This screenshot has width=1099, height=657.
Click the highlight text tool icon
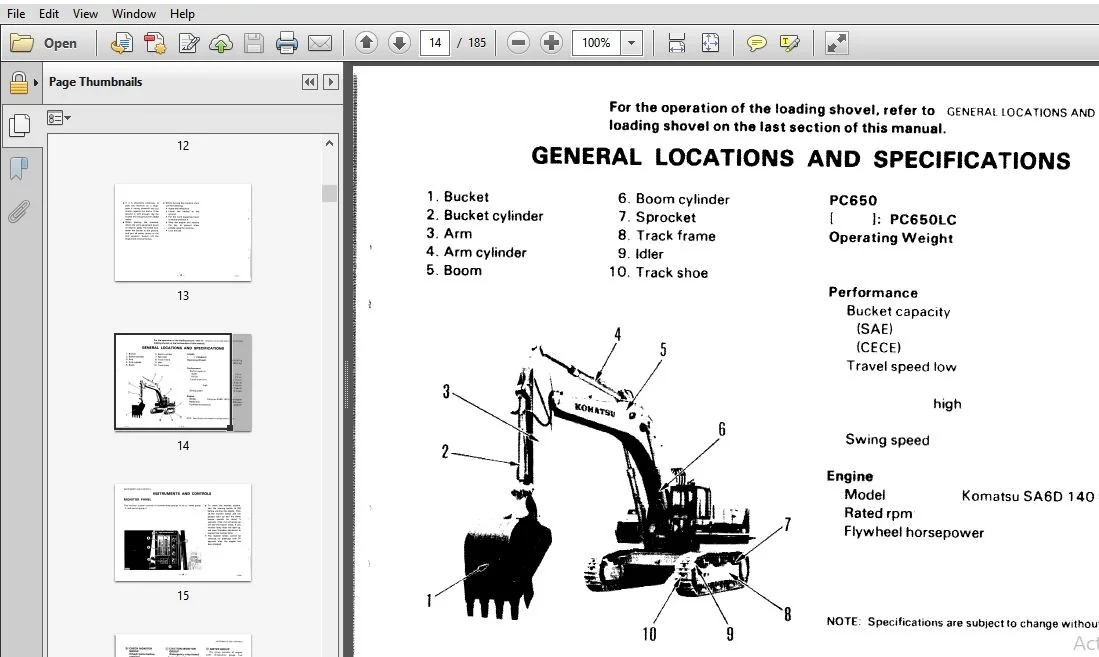[789, 43]
